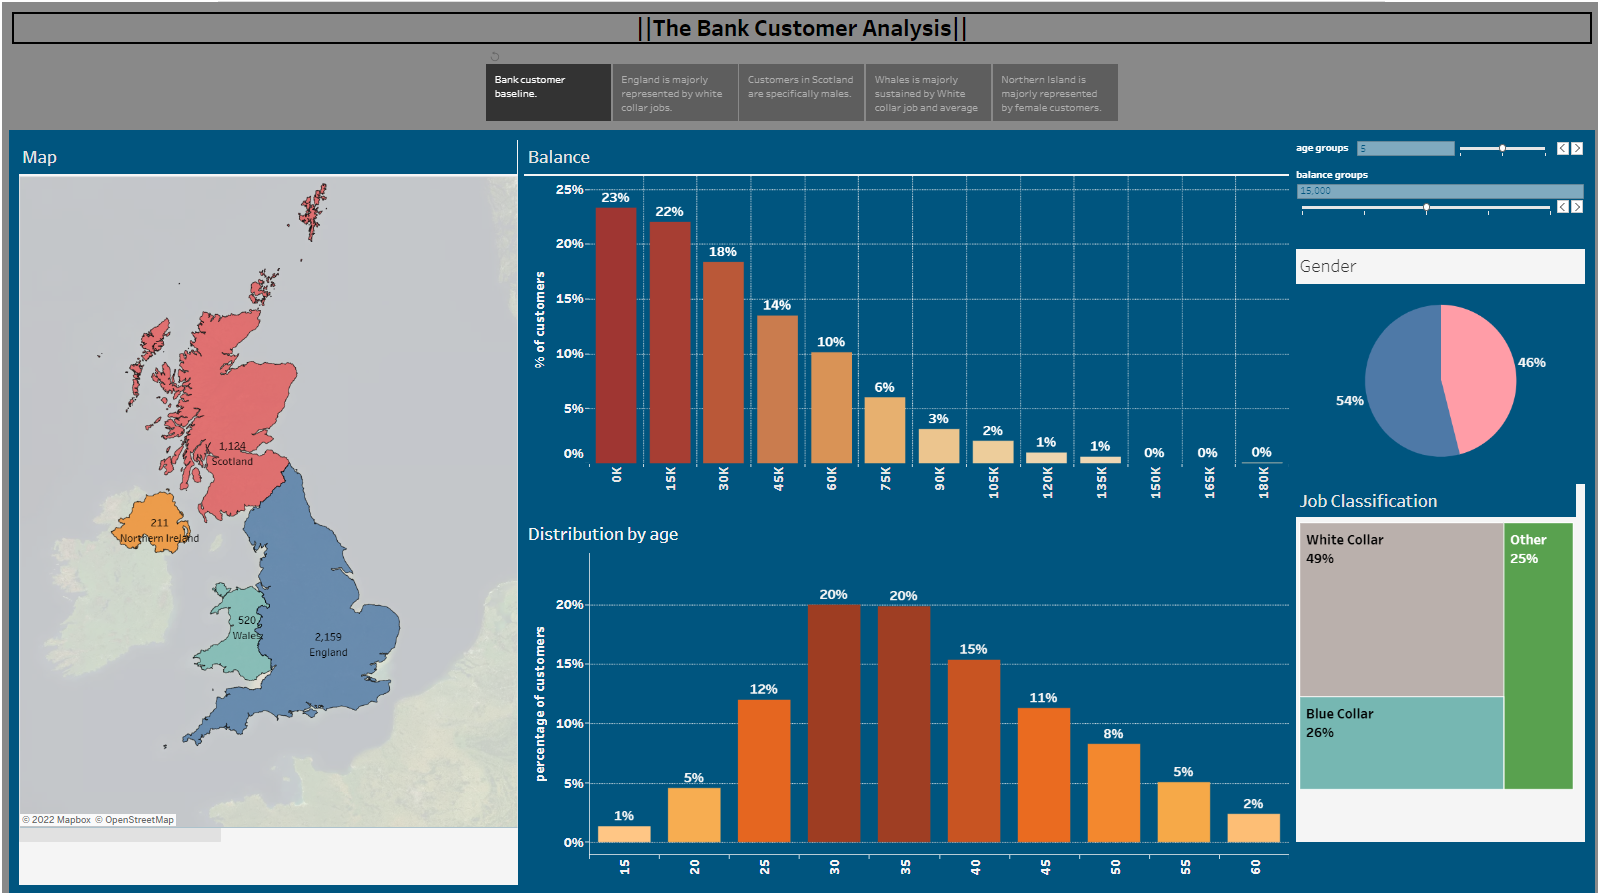Select the age 35 bar
1598x893 pixels.
tap(904, 724)
